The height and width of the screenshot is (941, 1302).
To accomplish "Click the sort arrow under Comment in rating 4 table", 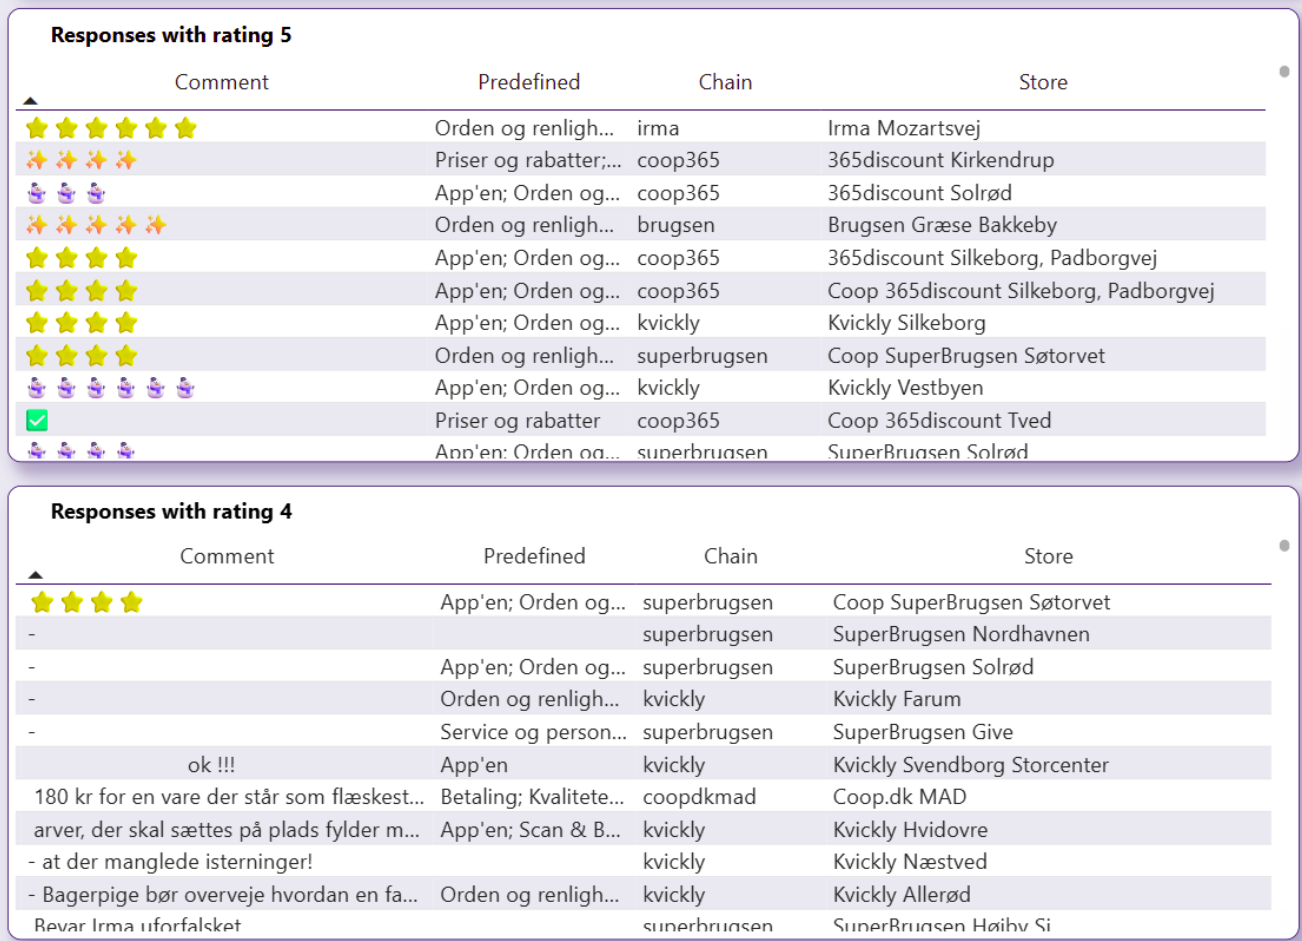I will pyautogui.click(x=36, y=575).
